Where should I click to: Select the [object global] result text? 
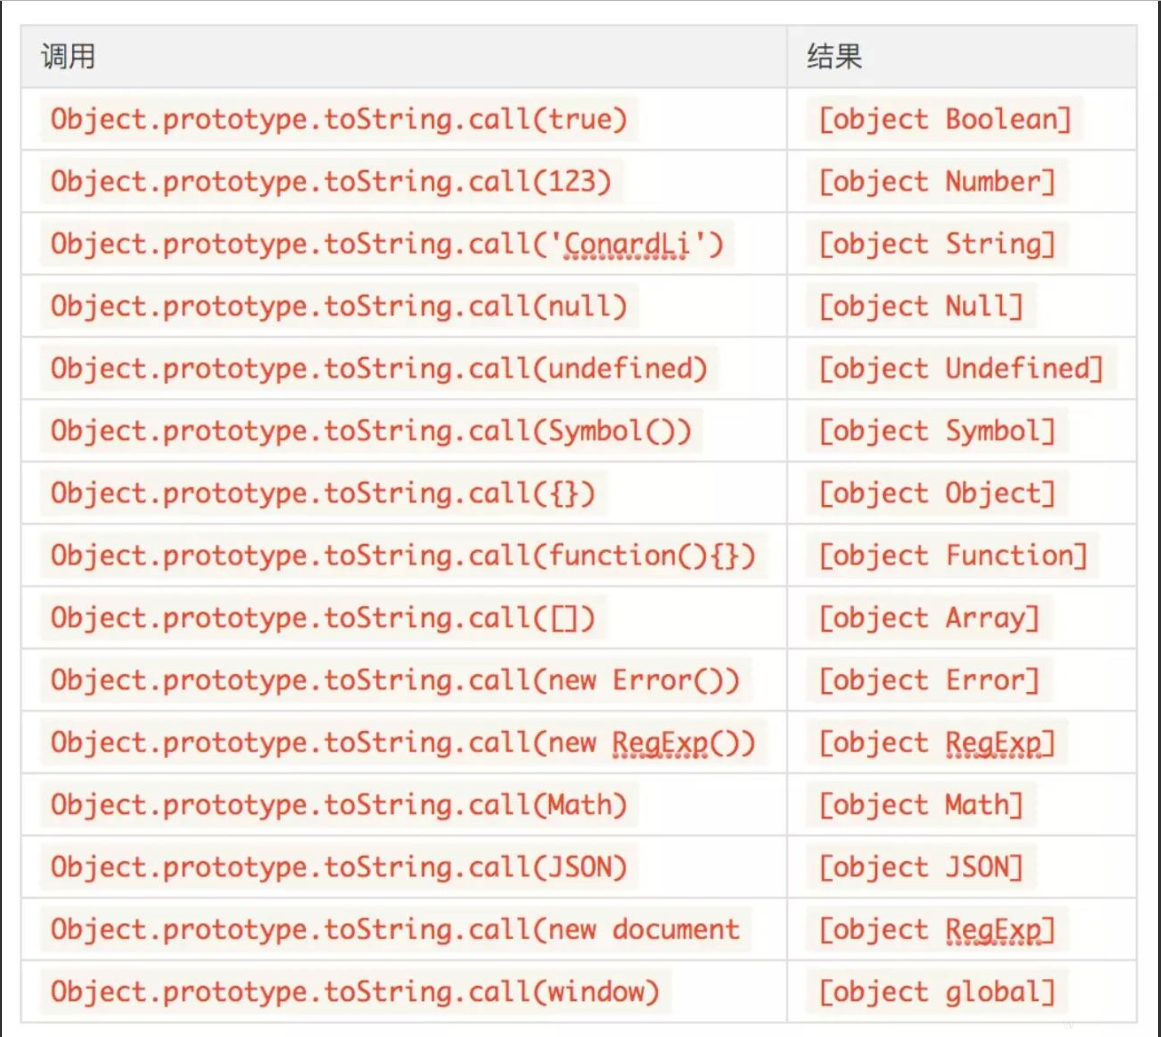(936, 992)
